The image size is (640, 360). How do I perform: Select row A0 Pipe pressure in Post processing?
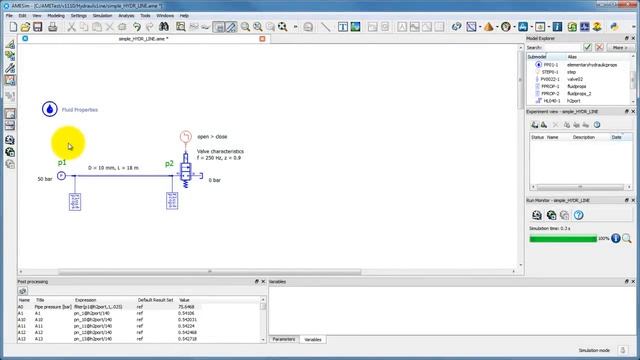point(138,307)
